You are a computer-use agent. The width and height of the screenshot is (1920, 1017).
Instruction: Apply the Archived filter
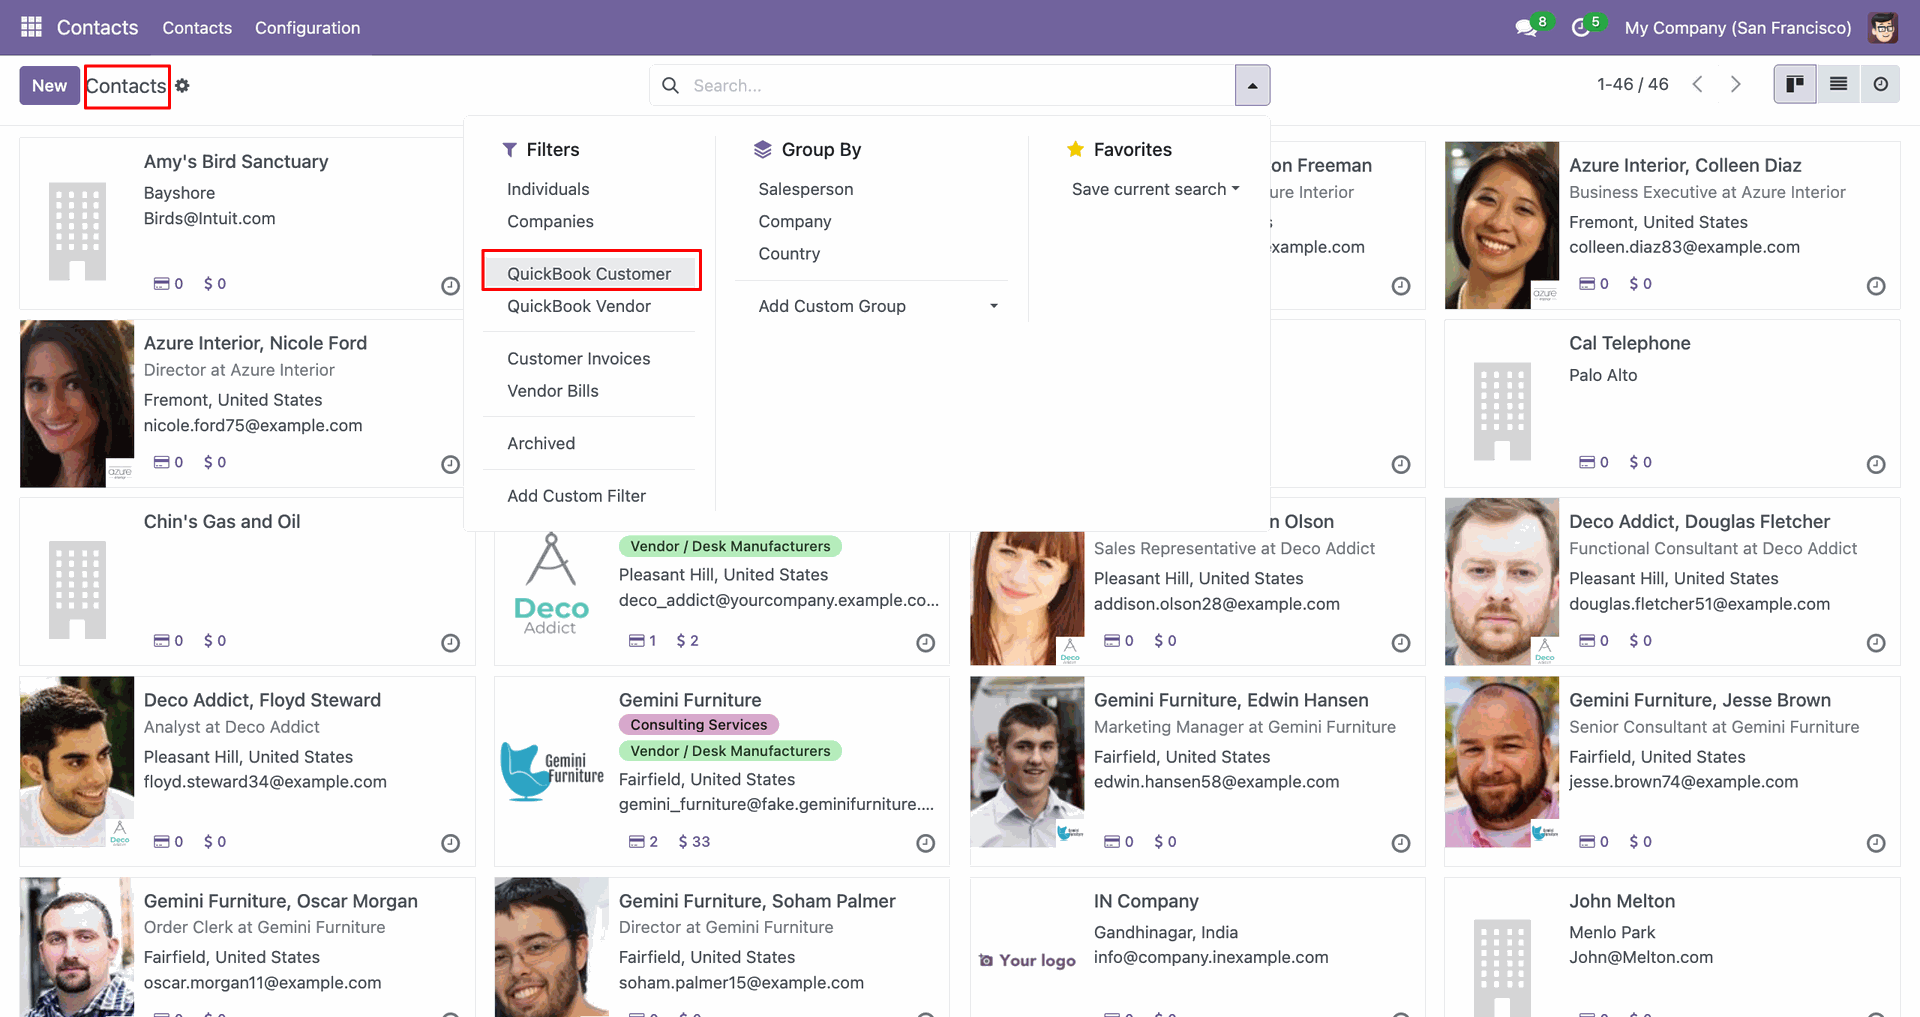(x=541, y=443)
